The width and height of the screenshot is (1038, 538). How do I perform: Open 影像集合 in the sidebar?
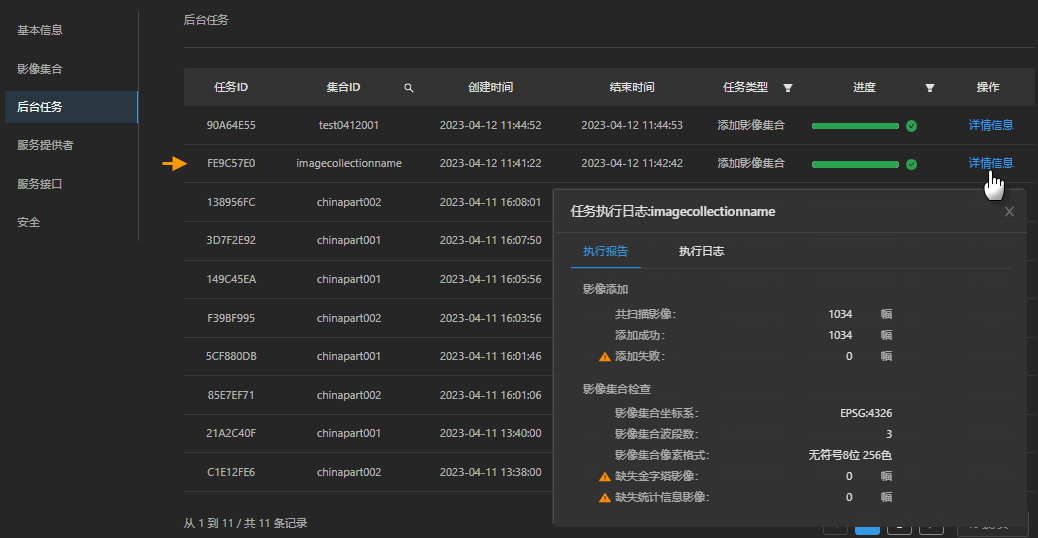coord(40,69)
